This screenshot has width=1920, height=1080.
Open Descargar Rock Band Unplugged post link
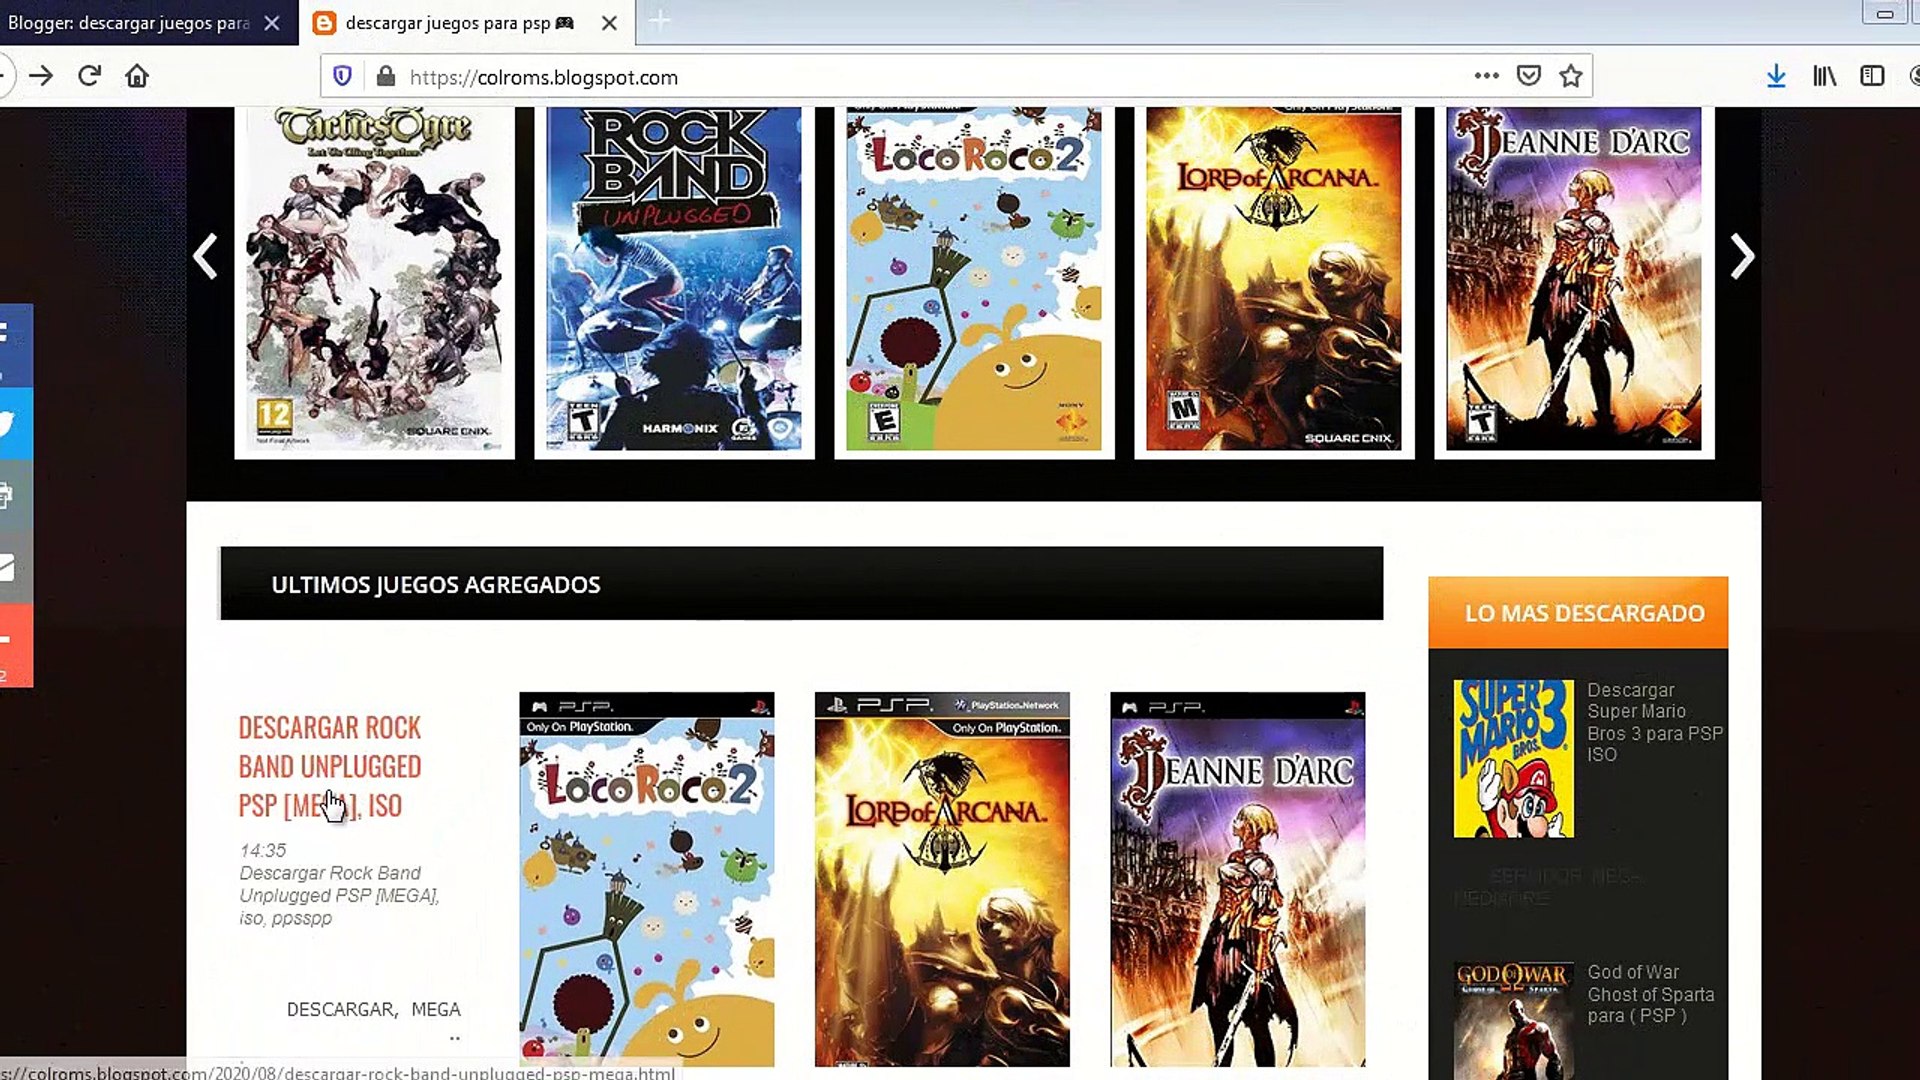(329, 766)
